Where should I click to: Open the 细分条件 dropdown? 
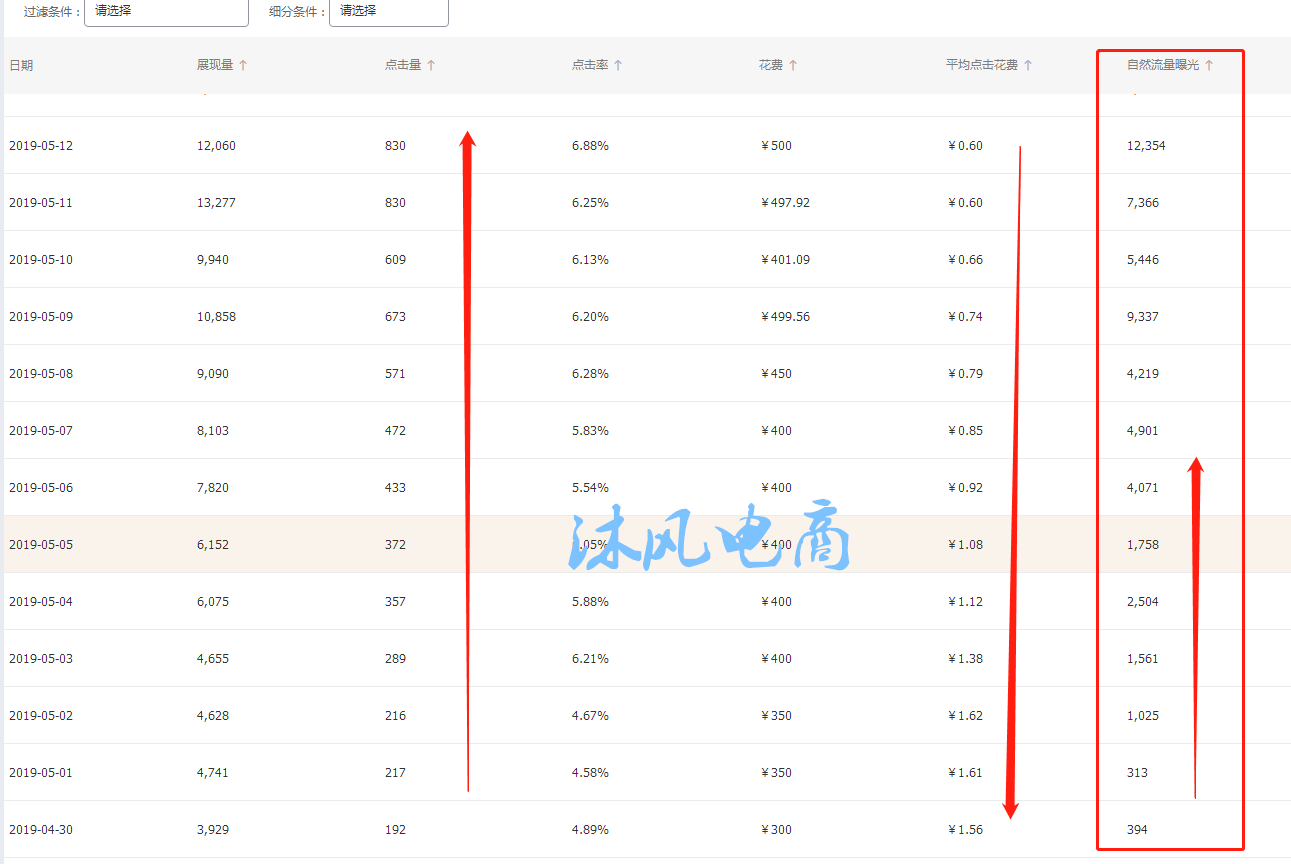coord(389,11)
